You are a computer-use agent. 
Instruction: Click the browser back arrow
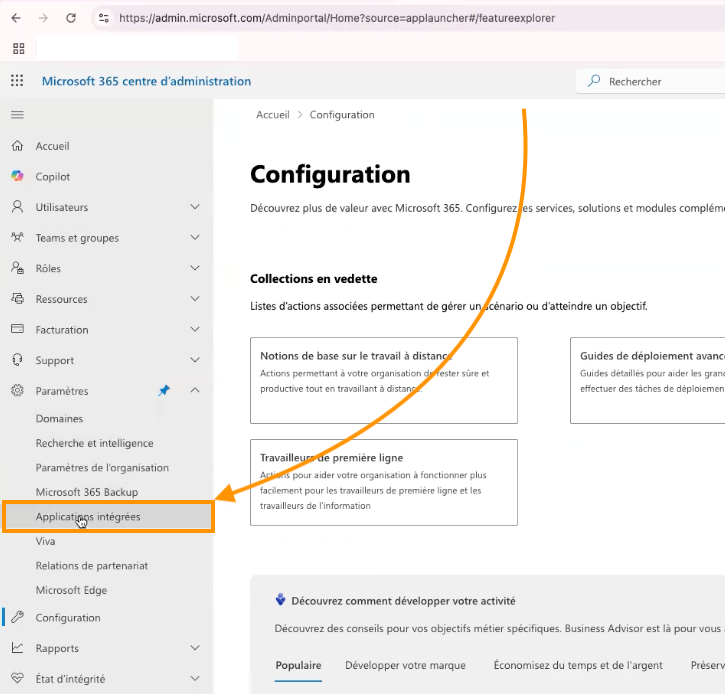(16, 18)
